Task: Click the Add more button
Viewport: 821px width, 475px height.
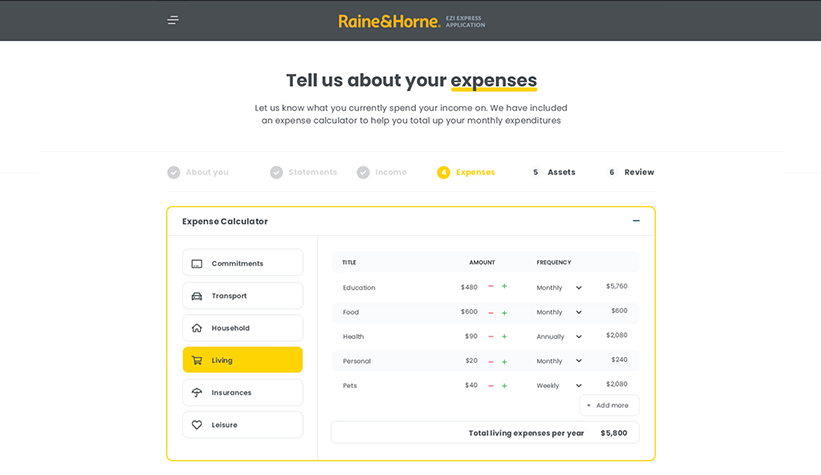Action: pyautogui.click(x=608, y=405)
